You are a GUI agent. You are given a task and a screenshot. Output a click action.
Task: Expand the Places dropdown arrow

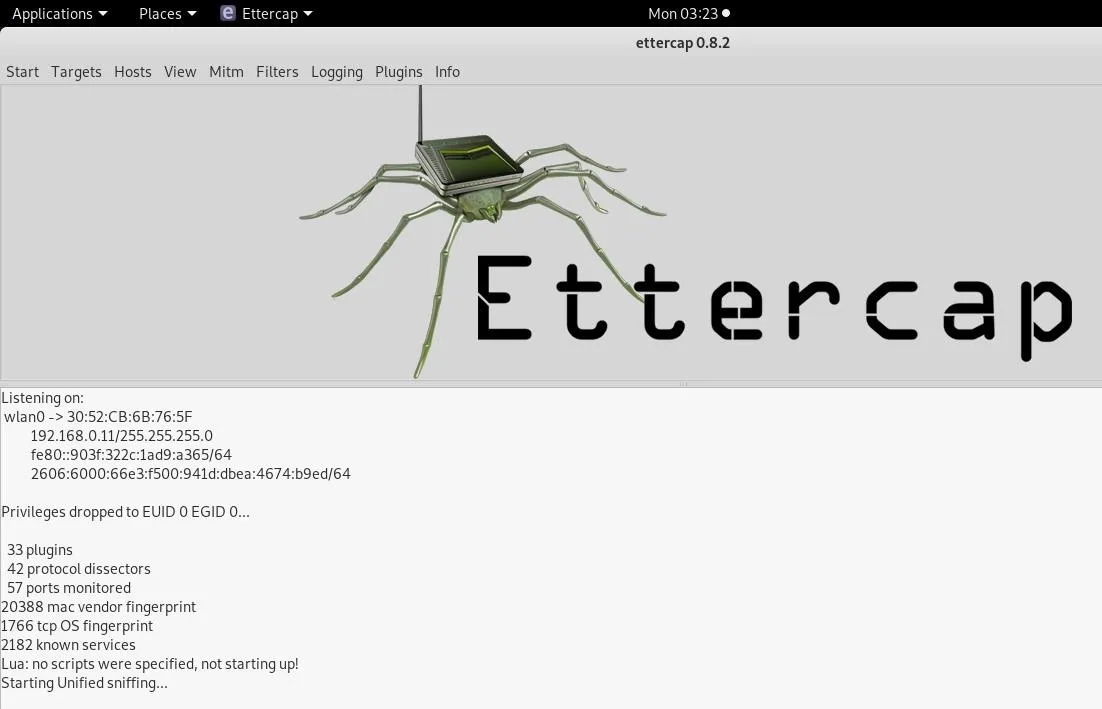click(x=192, y=13)
